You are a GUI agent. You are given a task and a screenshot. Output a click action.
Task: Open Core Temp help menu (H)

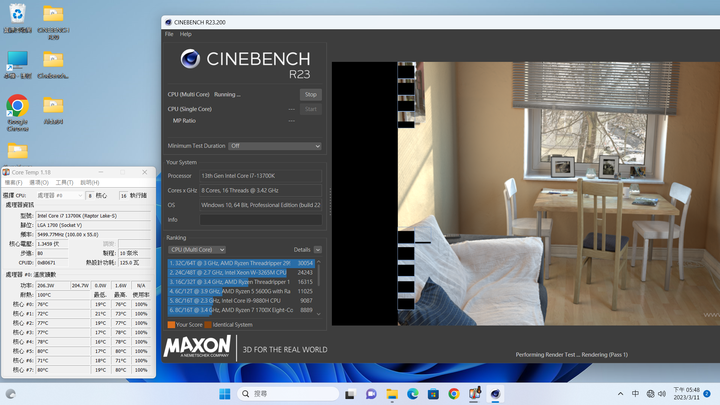90,183
